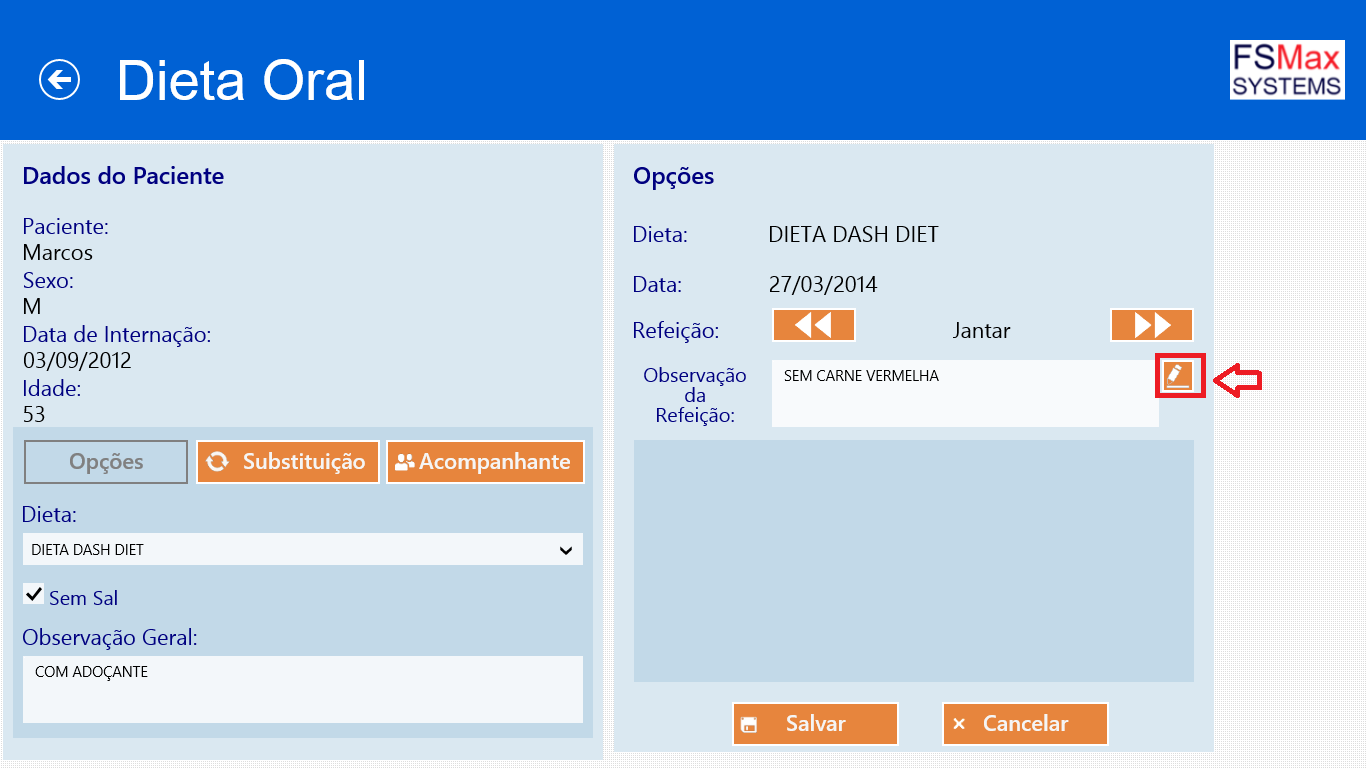This screenshot has height=768, width=1366.
Task: Select the Opções button
Action: coord(106,462)
